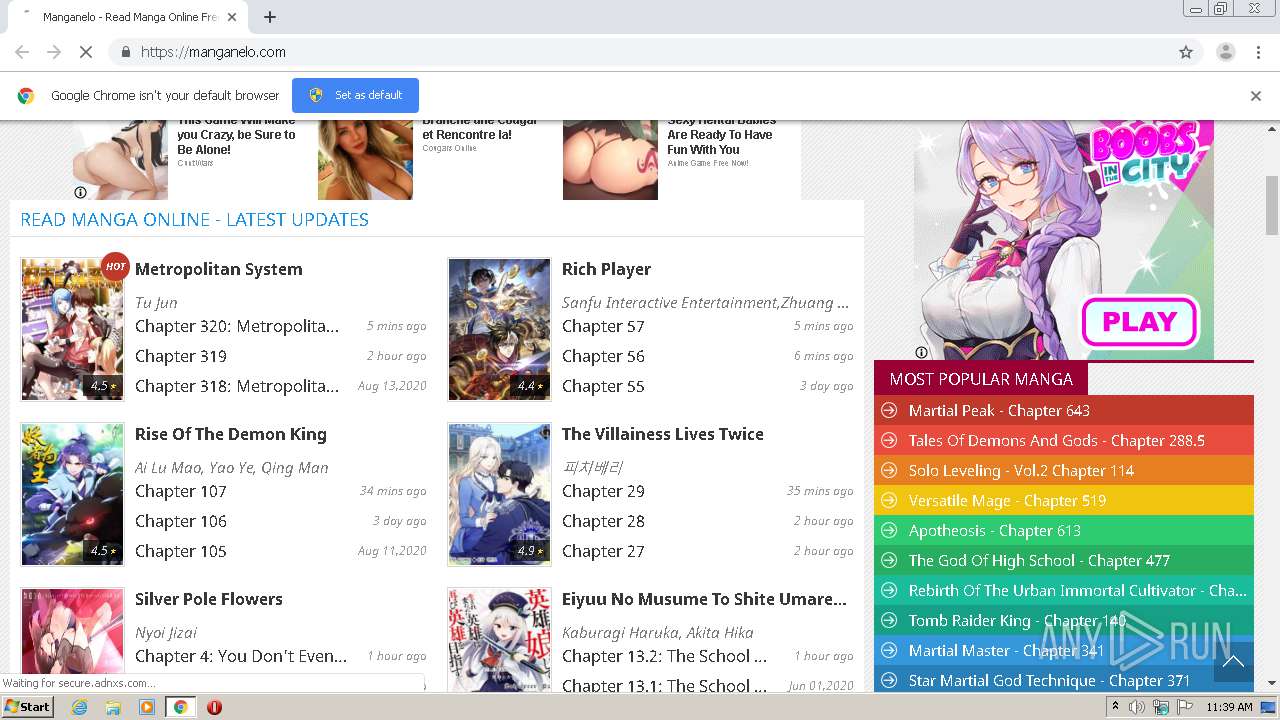The height and width of the screenshot is (720, 1280).
Task: Click the system clock showing 11:39 AM
Action: point(1229,707)
